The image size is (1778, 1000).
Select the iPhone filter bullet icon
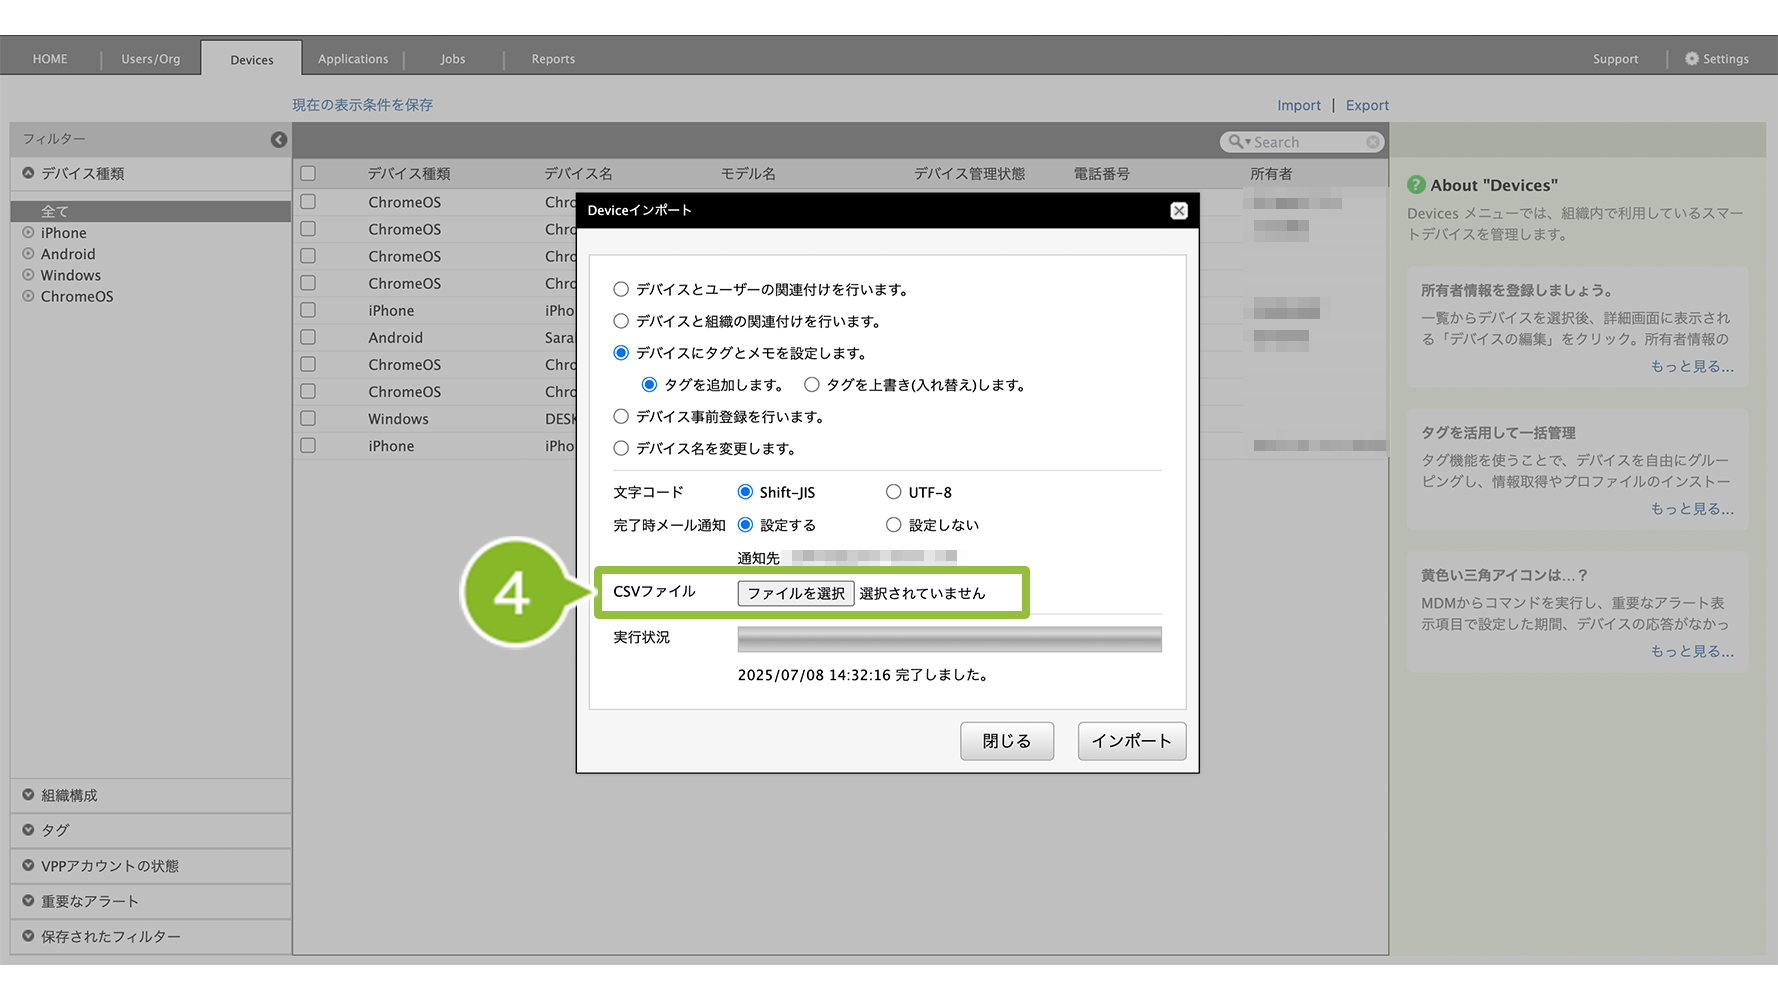tap(29, 233)
